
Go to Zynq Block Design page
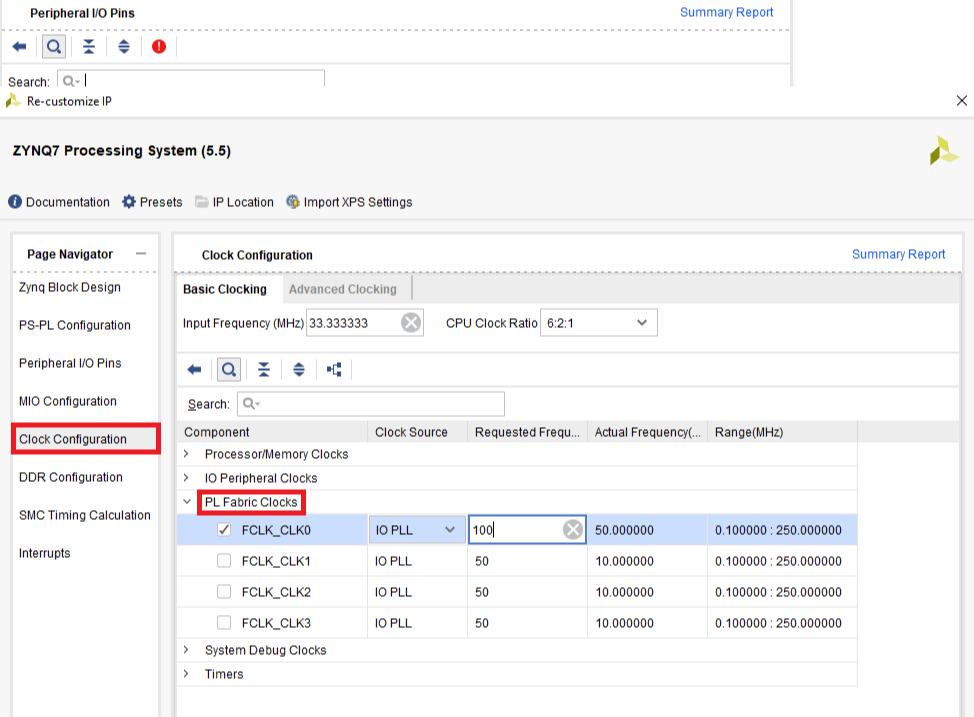pos(70,287)
